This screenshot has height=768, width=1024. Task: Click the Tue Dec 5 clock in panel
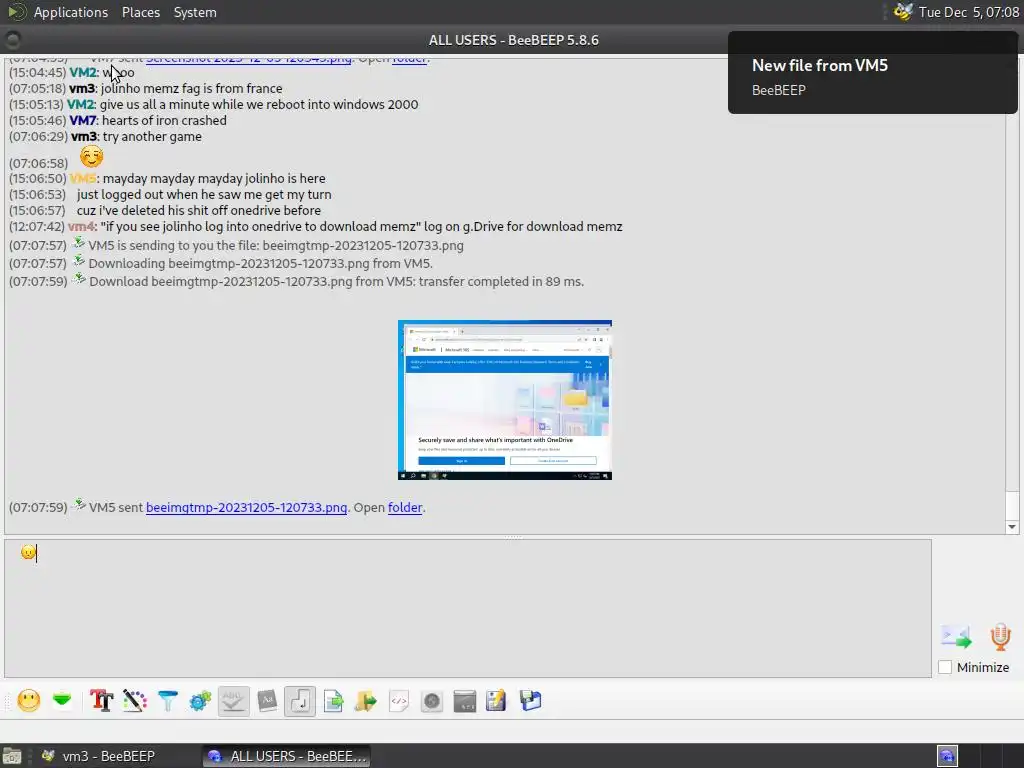(x=968, y=12)
